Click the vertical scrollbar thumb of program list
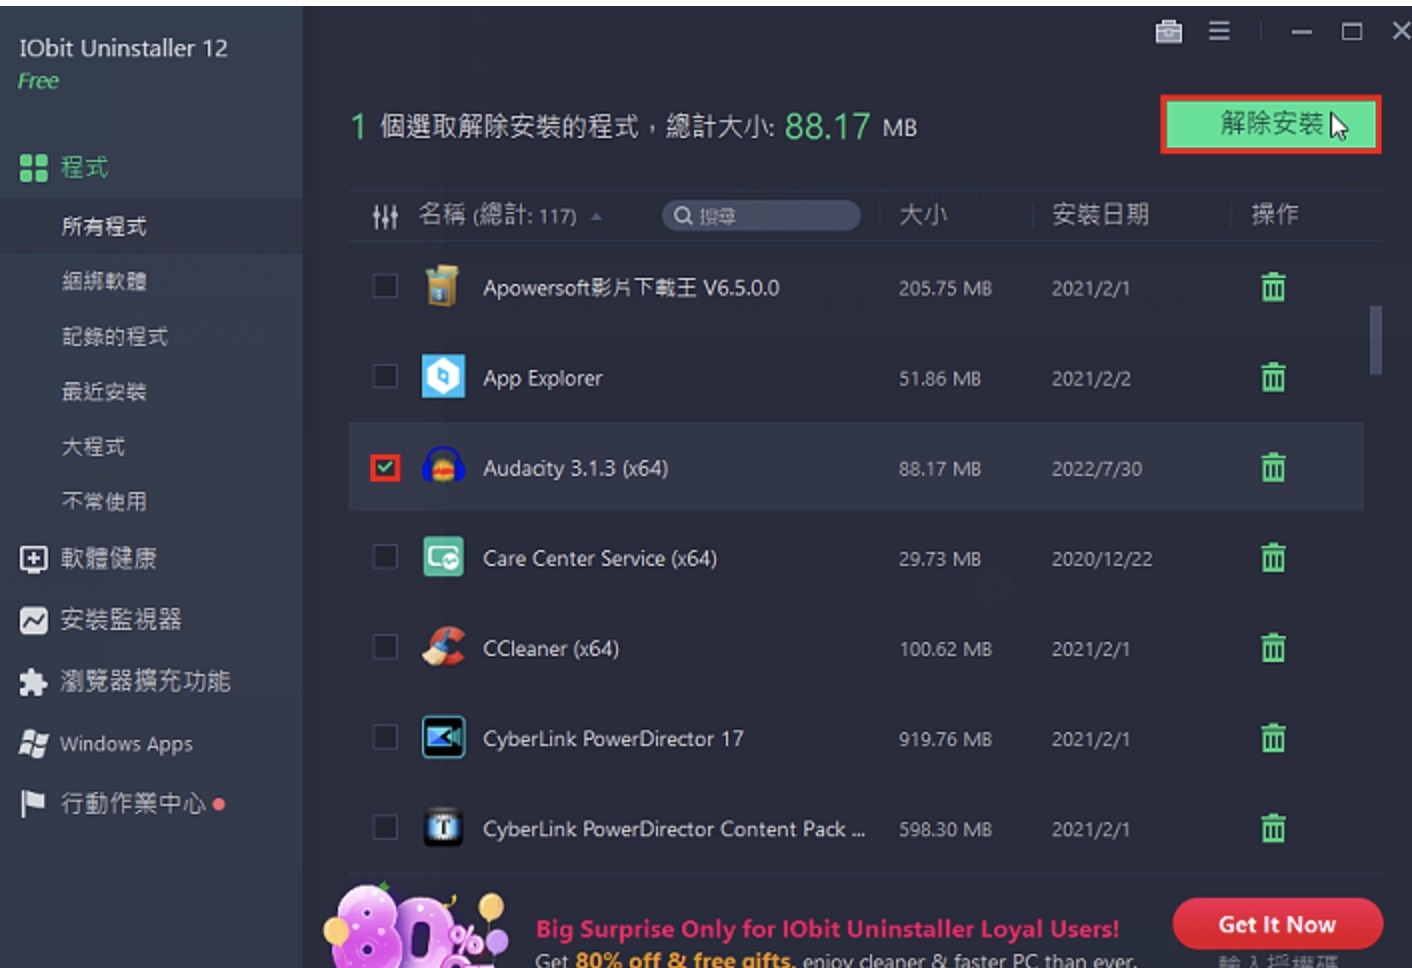Screen dimensions: 1412x968 (1376, 340)
